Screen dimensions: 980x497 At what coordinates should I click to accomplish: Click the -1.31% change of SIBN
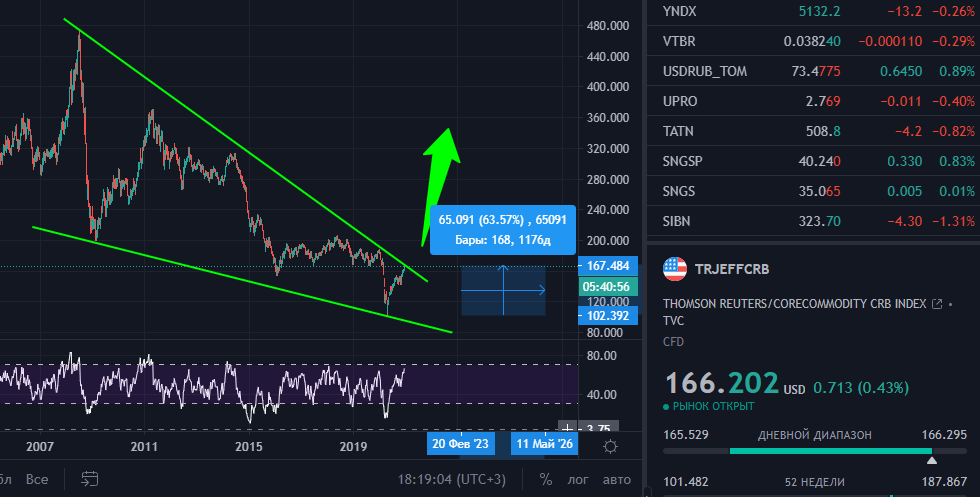click(954, 221)
